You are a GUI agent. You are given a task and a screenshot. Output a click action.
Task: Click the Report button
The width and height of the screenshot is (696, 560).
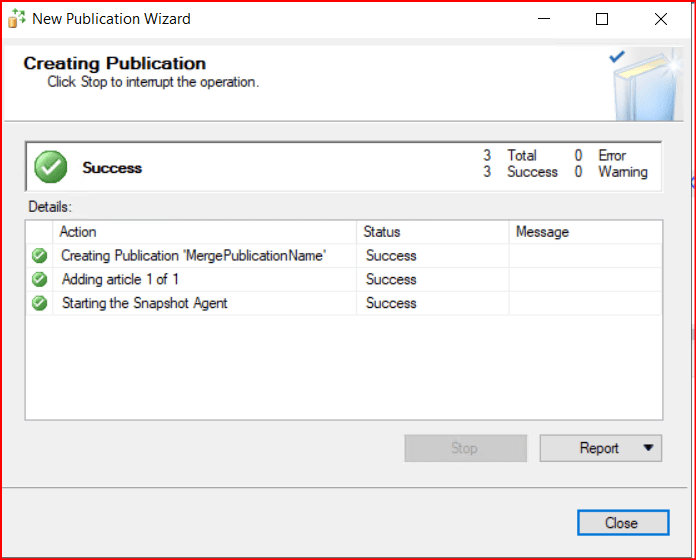(x=598, y=449)
